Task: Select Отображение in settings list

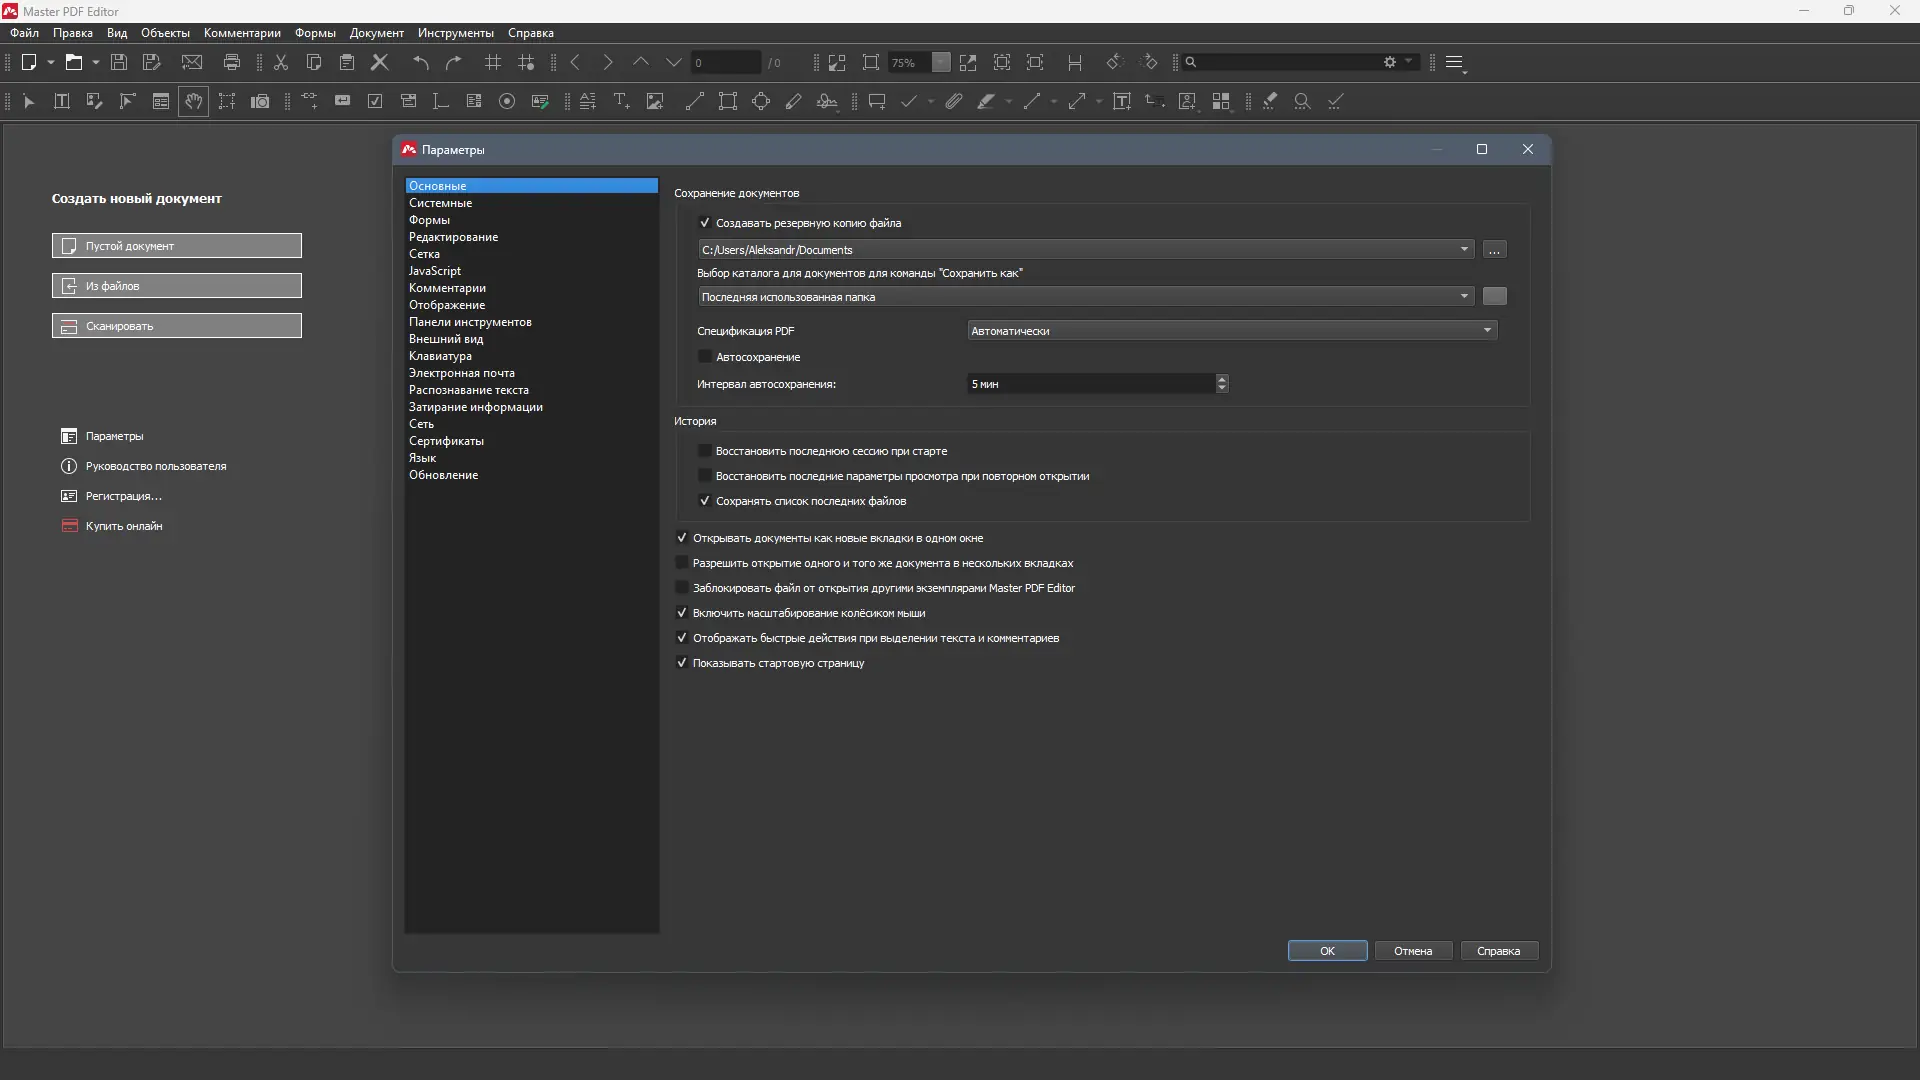Action: coord(447,305)
